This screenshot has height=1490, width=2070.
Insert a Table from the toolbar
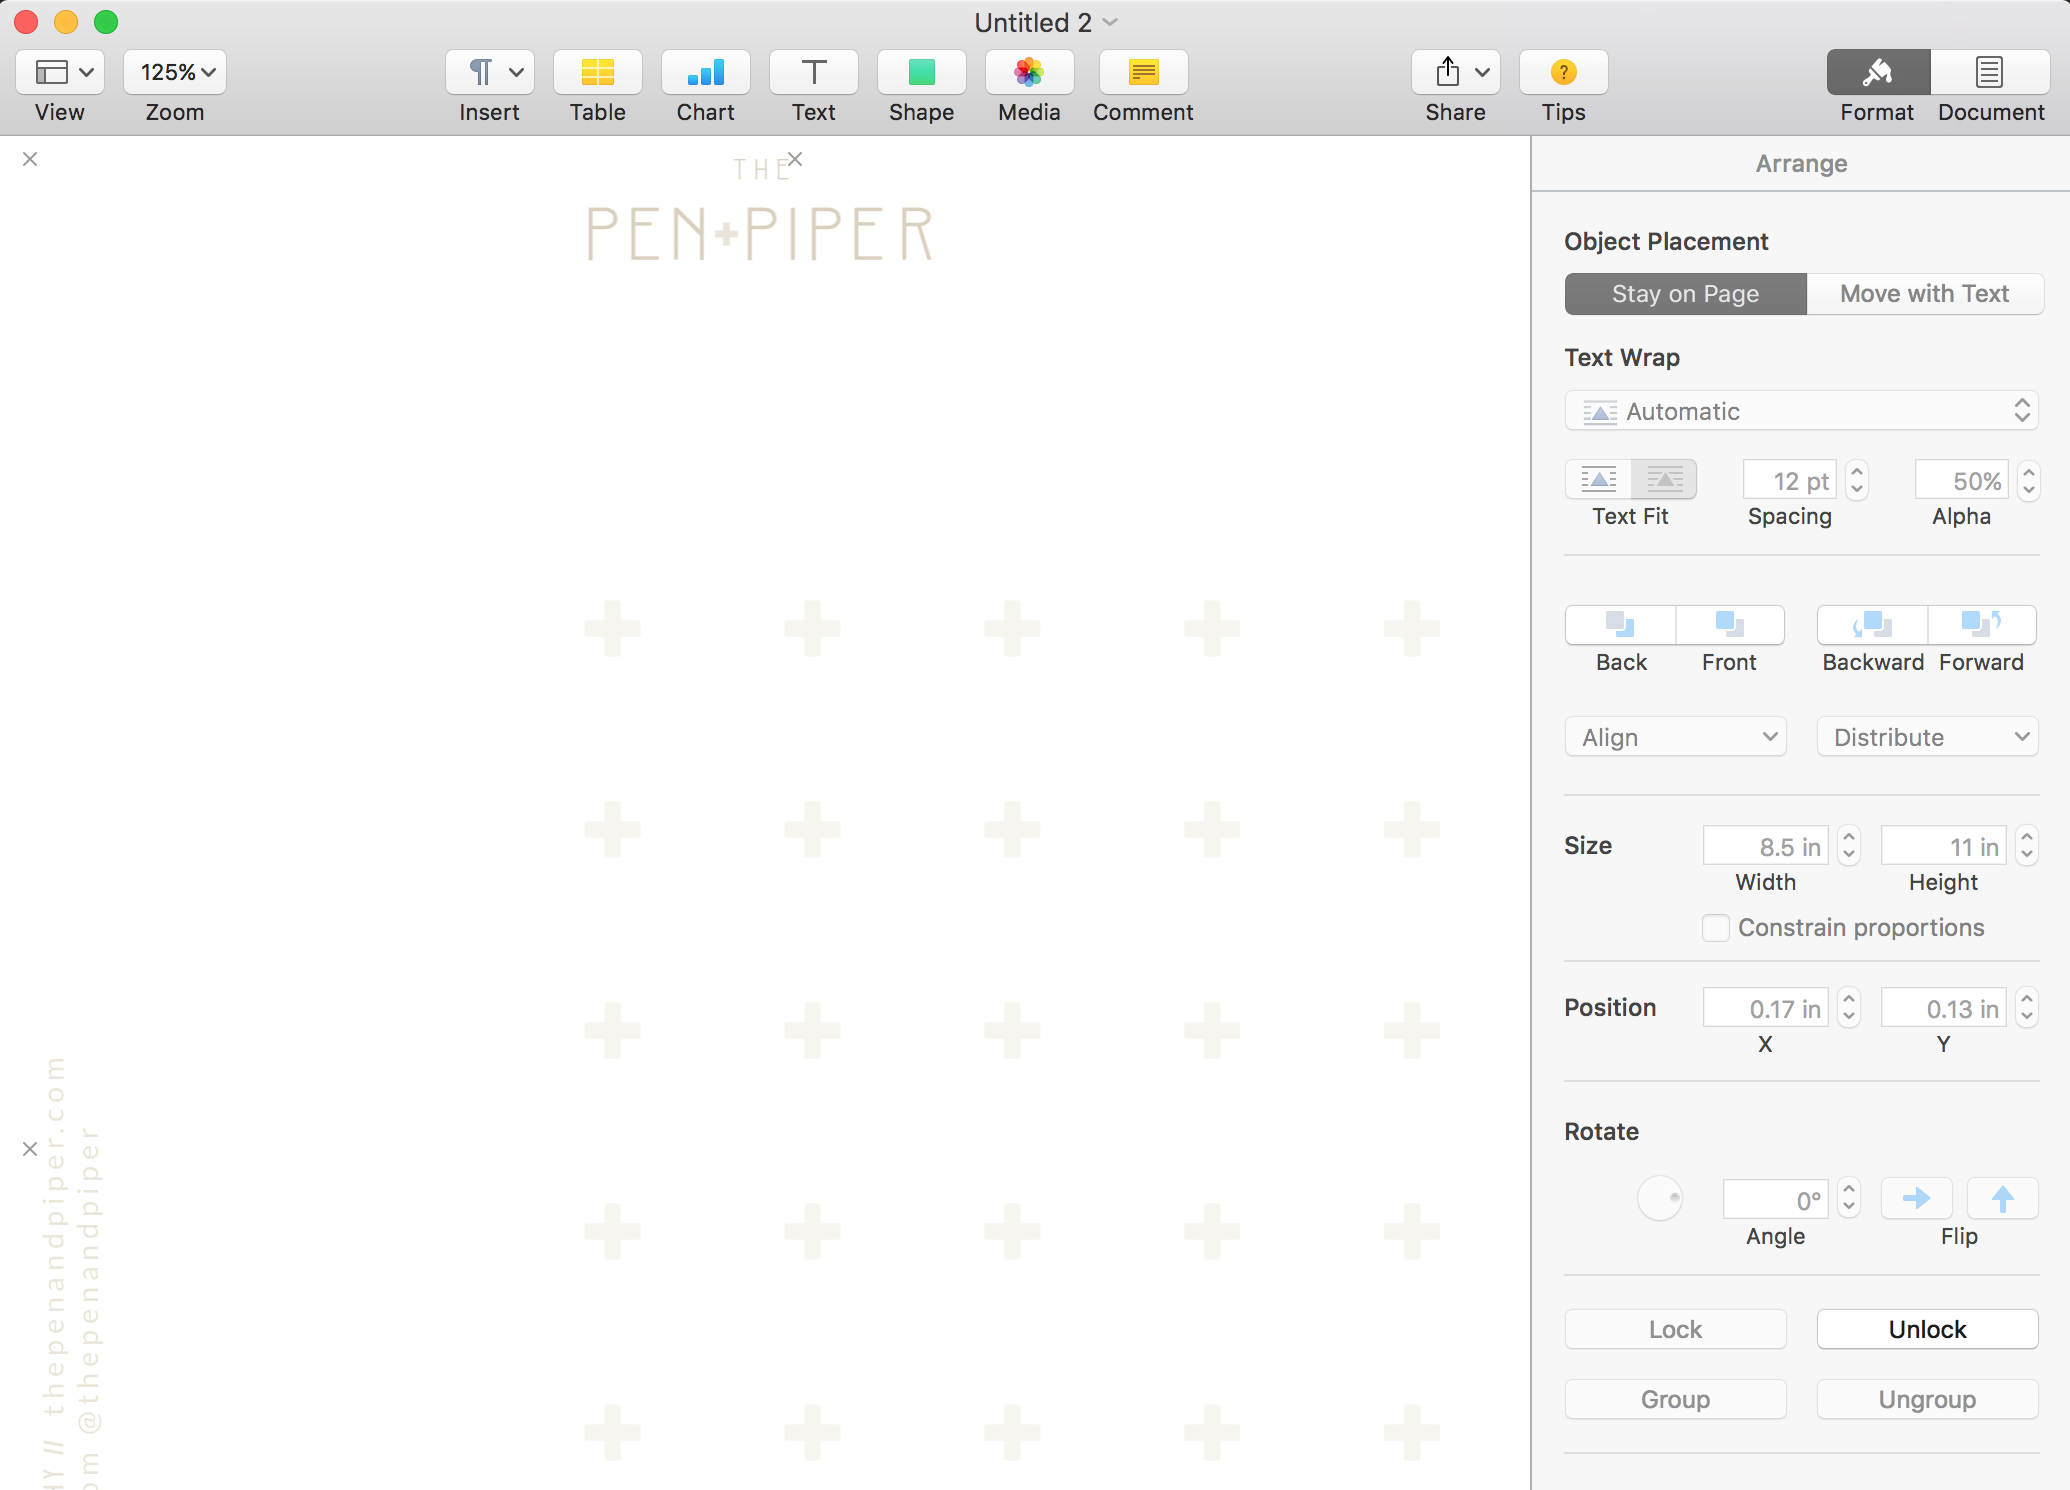point(597,73)
